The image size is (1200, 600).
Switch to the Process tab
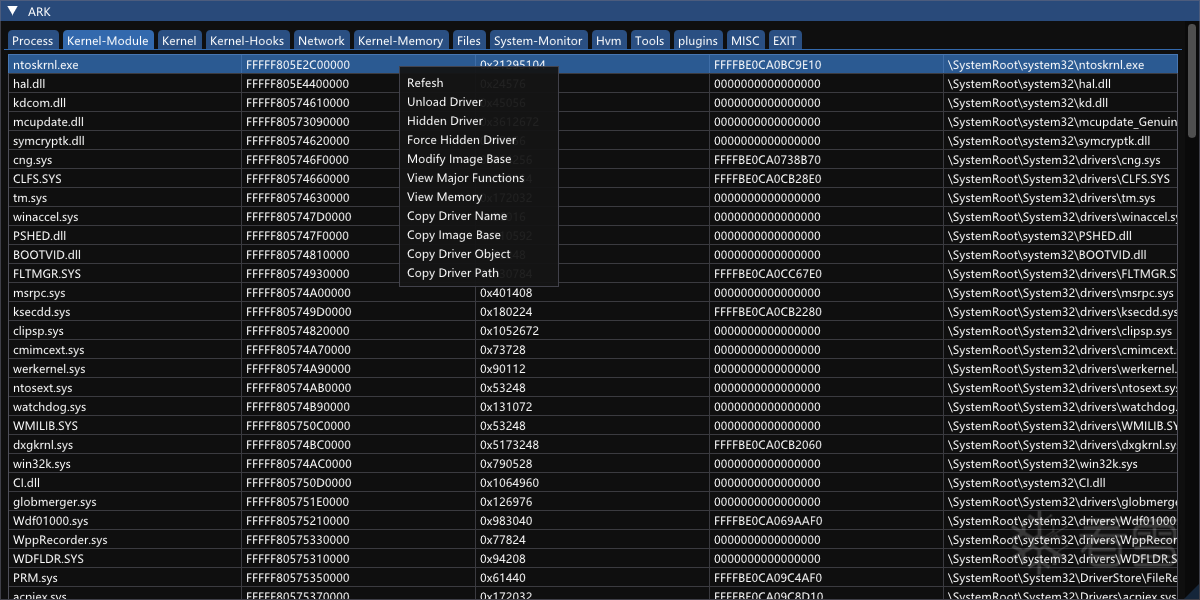[32, 40]
